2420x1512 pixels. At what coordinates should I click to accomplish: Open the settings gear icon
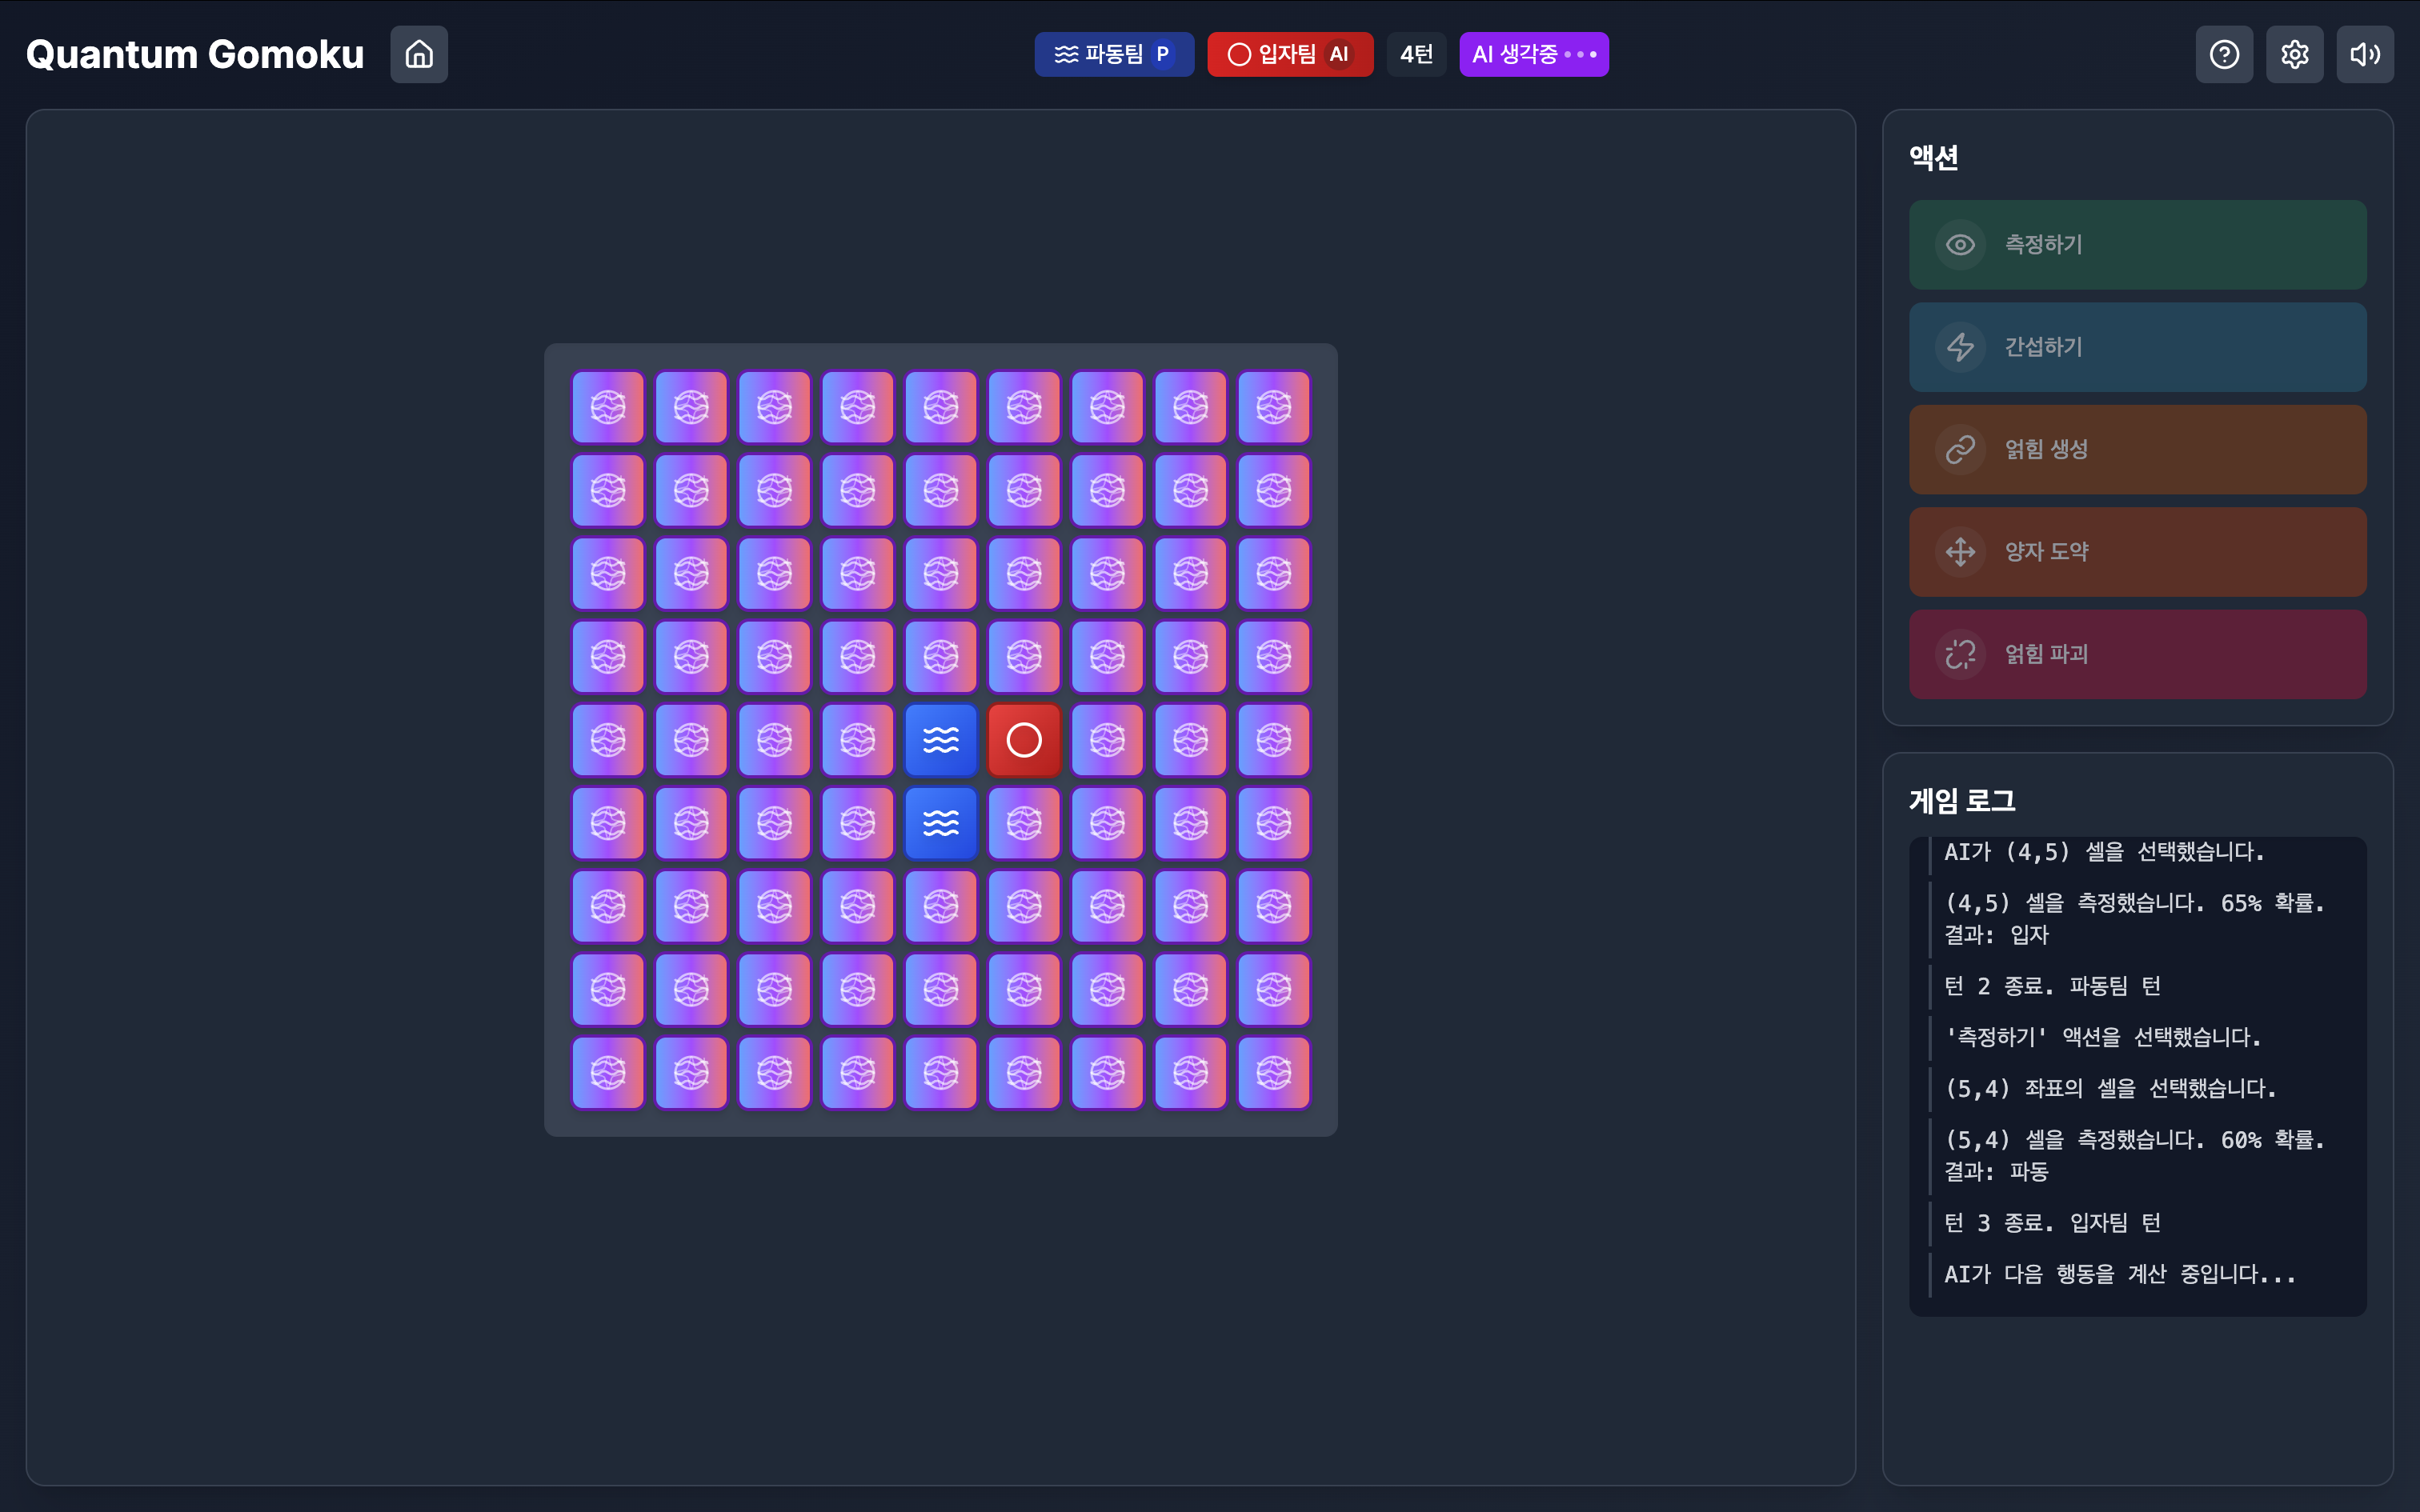(2294, 54)
